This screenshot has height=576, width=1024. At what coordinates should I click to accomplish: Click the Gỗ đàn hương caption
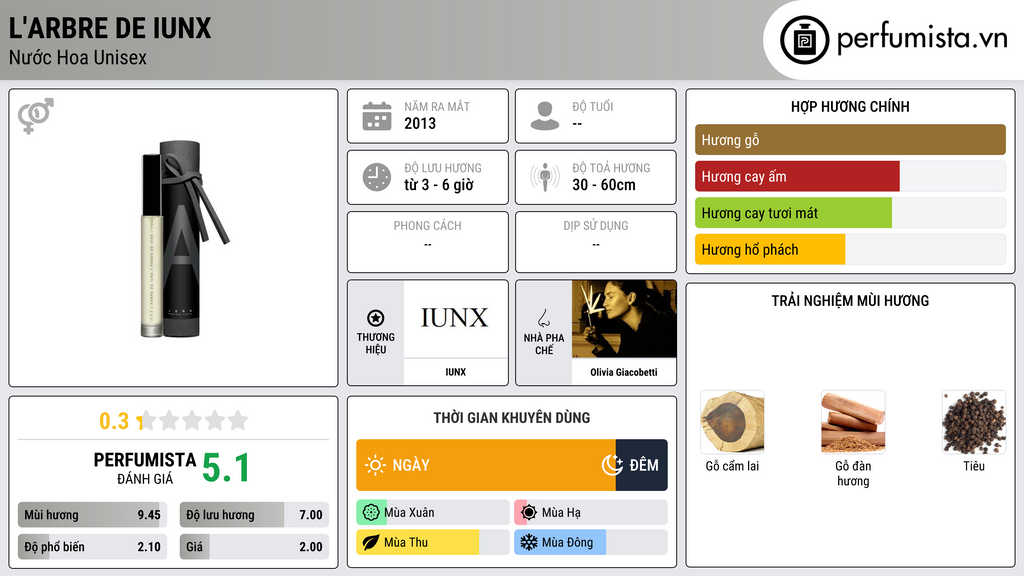tap(853, 473)
